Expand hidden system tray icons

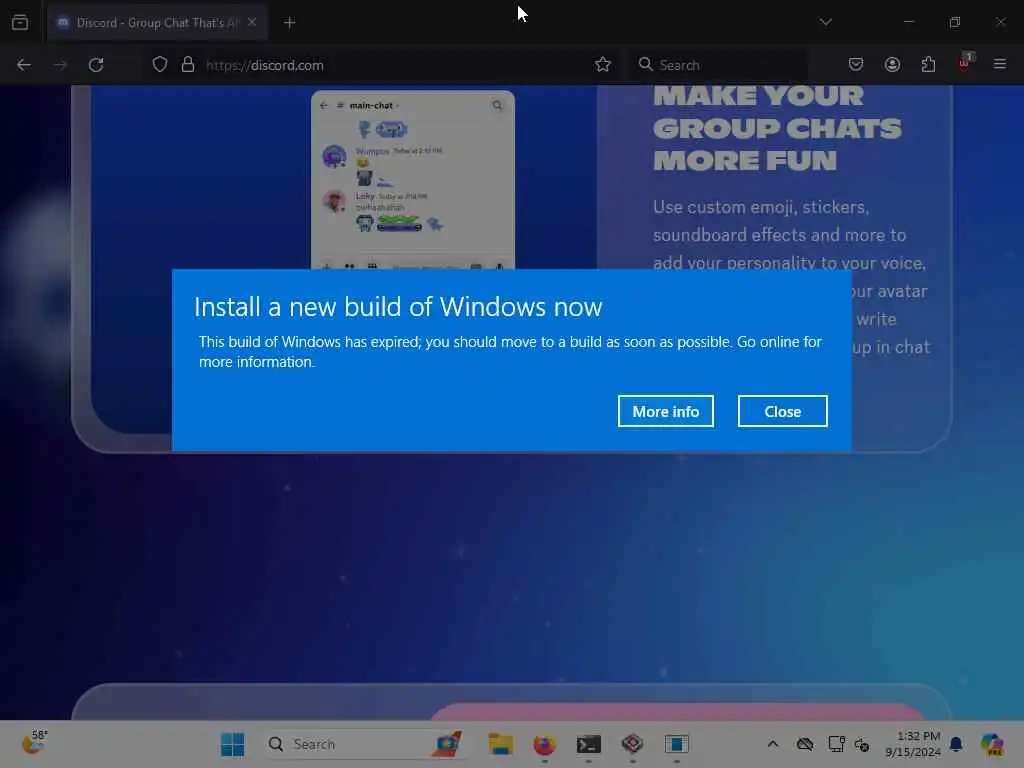(x=773, y=744)
